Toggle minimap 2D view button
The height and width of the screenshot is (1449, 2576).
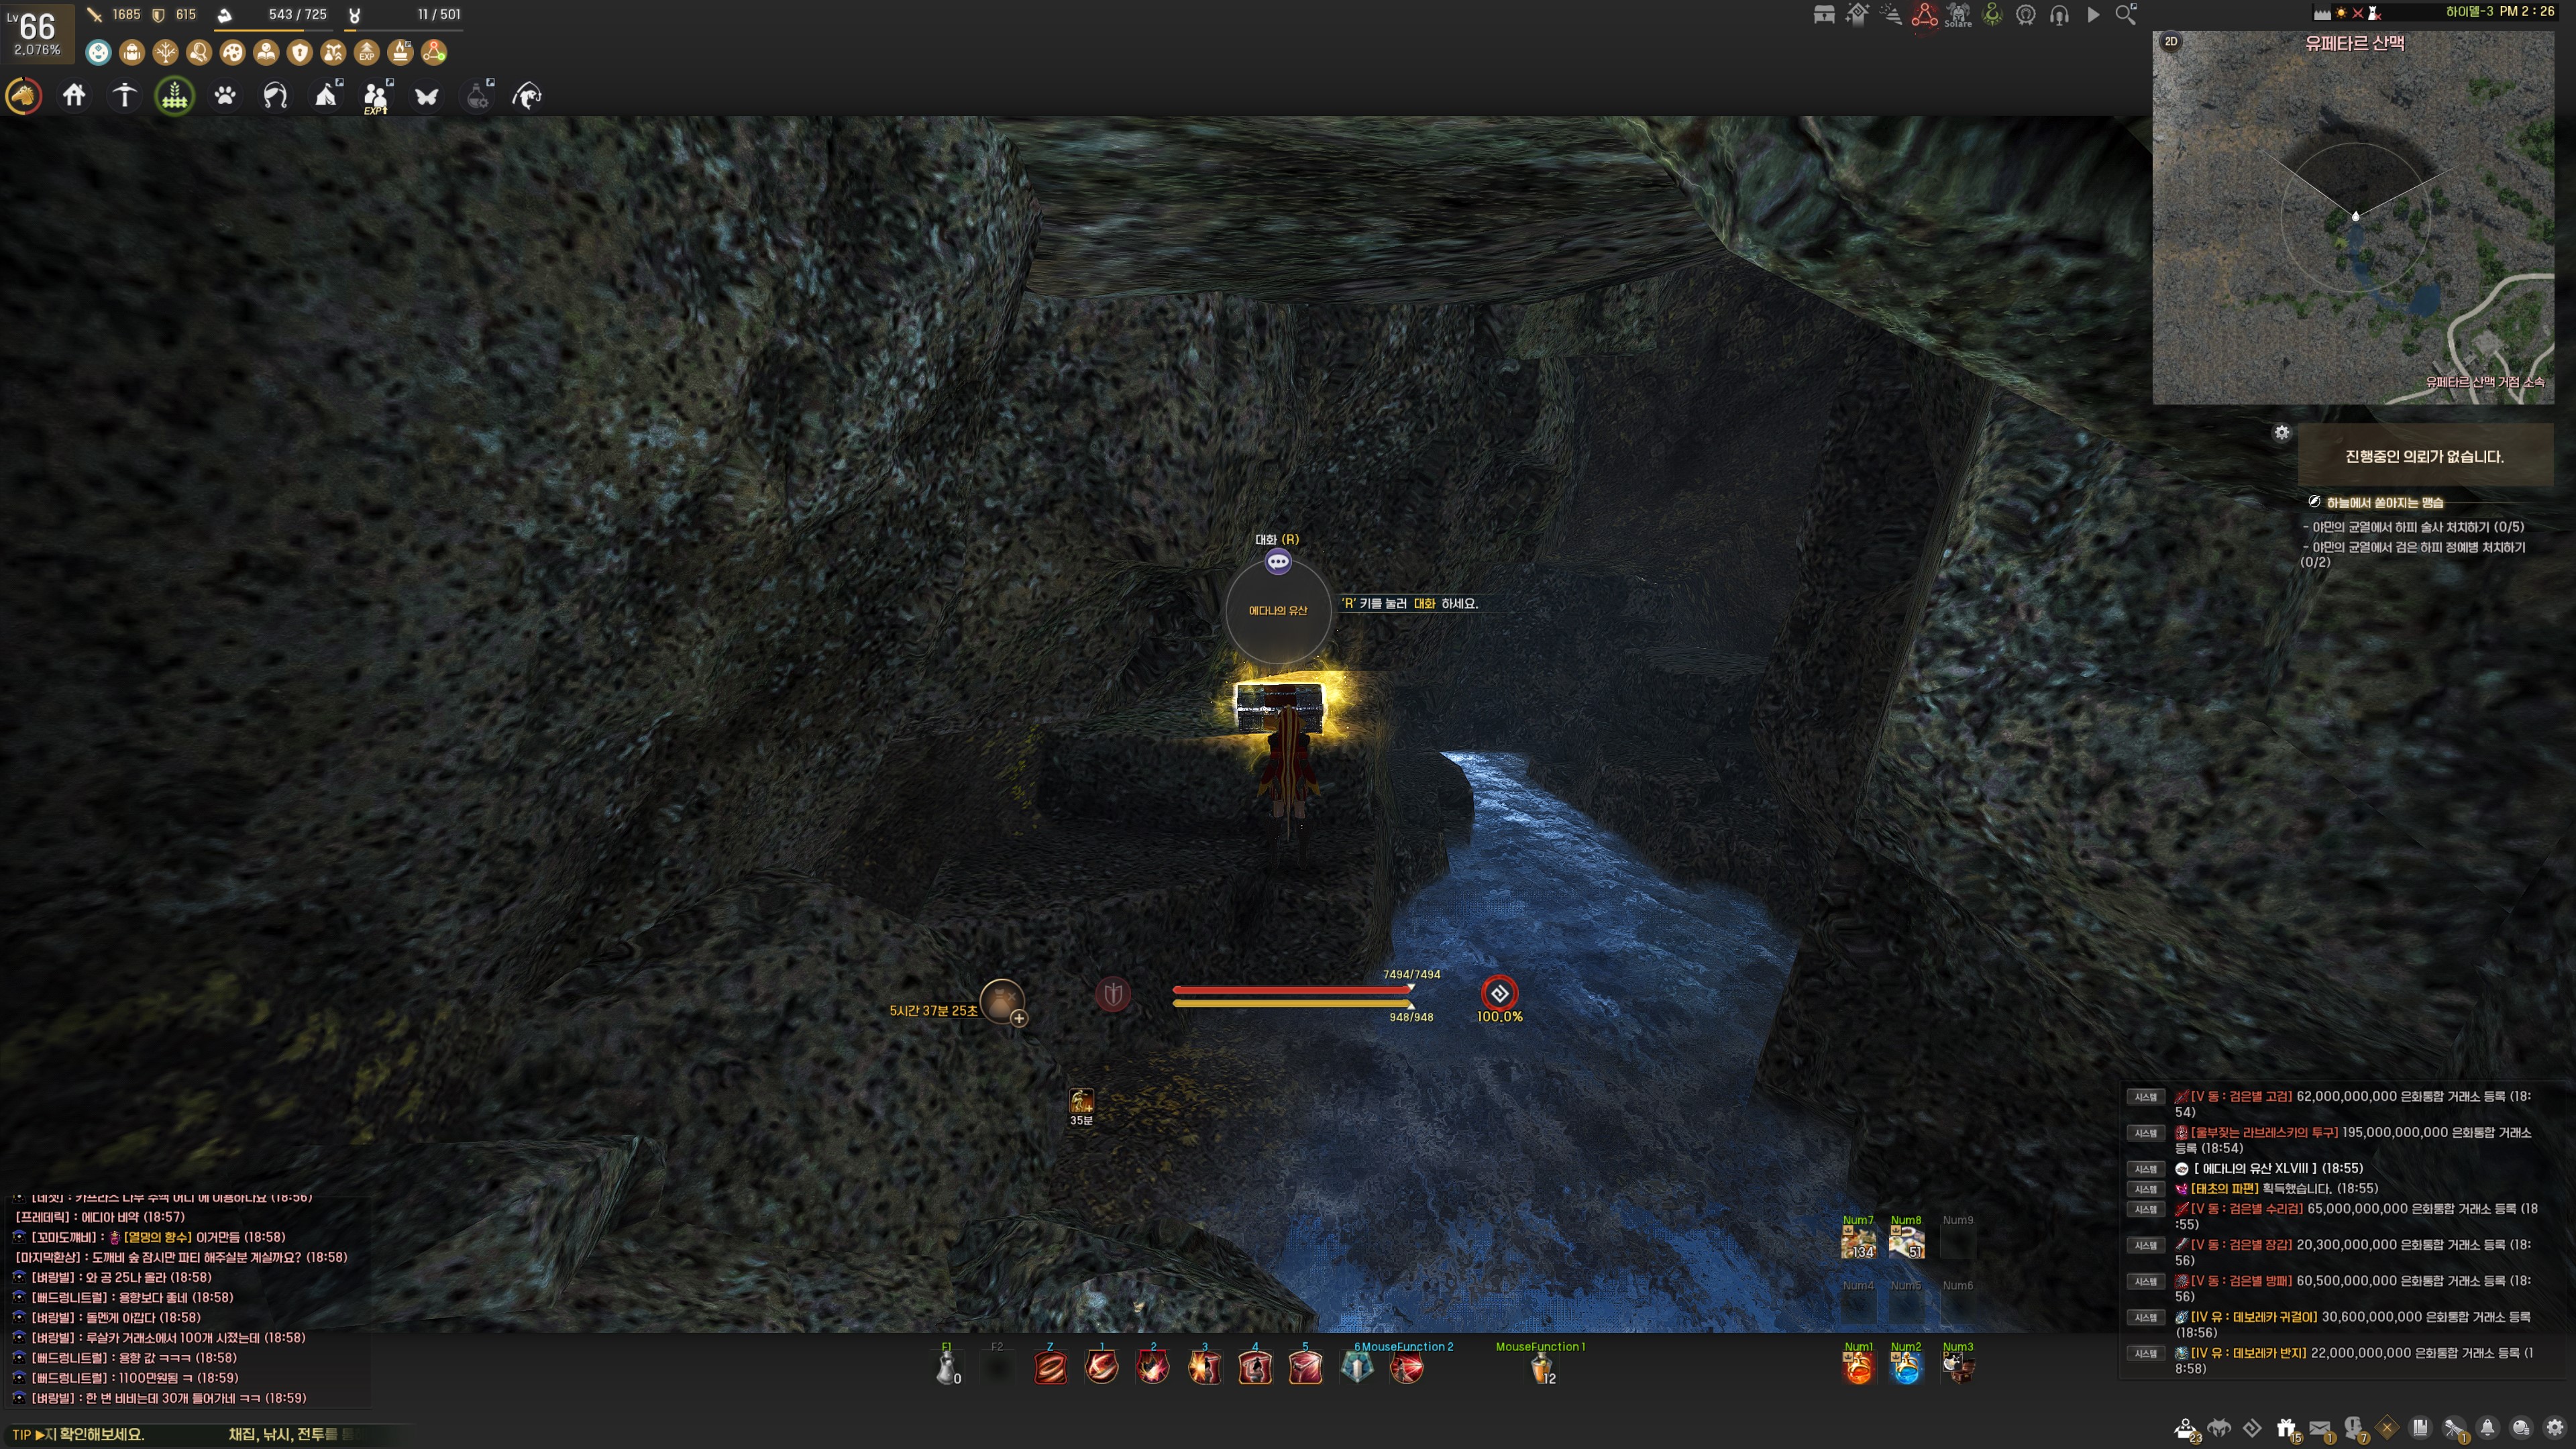click(x=2171, y=41)
